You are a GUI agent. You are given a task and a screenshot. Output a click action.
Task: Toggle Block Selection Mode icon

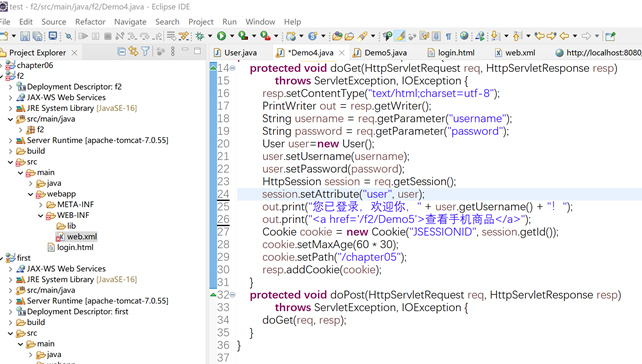coord(436,36)
